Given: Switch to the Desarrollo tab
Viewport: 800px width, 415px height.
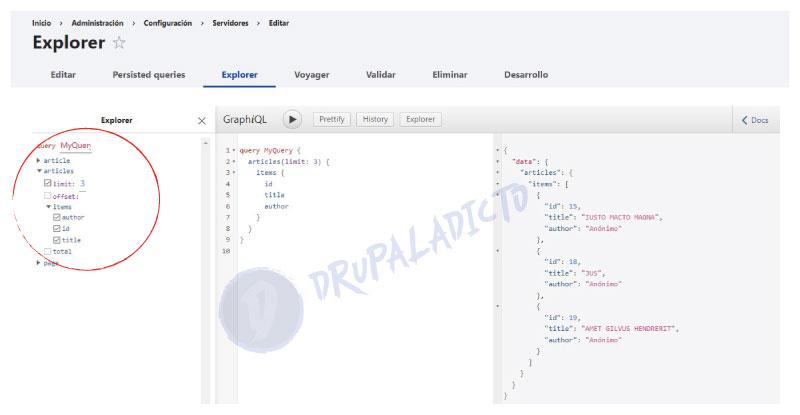Looking at the screenshot, I should [x=526, y=75].
